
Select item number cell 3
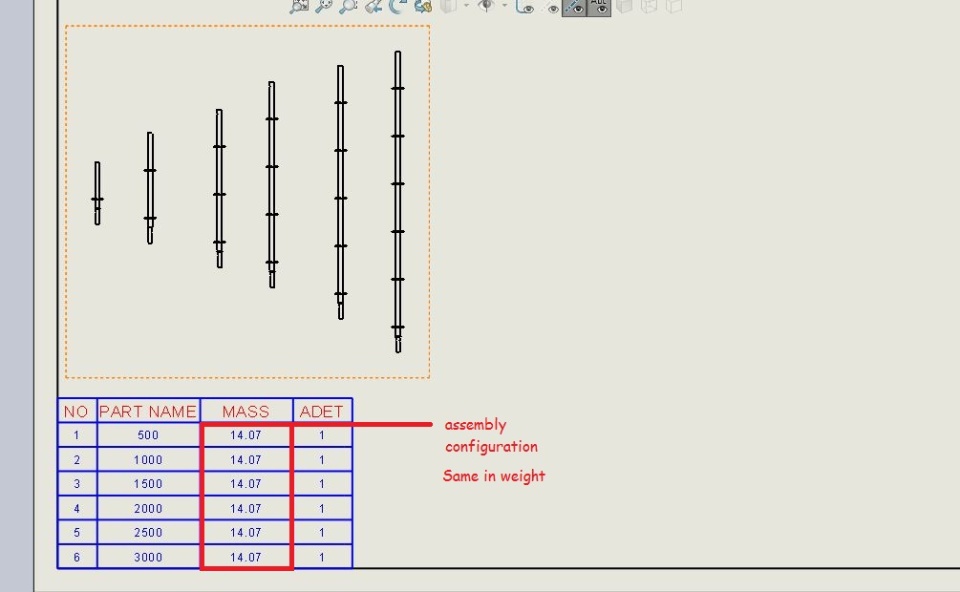tap(77, 484)
